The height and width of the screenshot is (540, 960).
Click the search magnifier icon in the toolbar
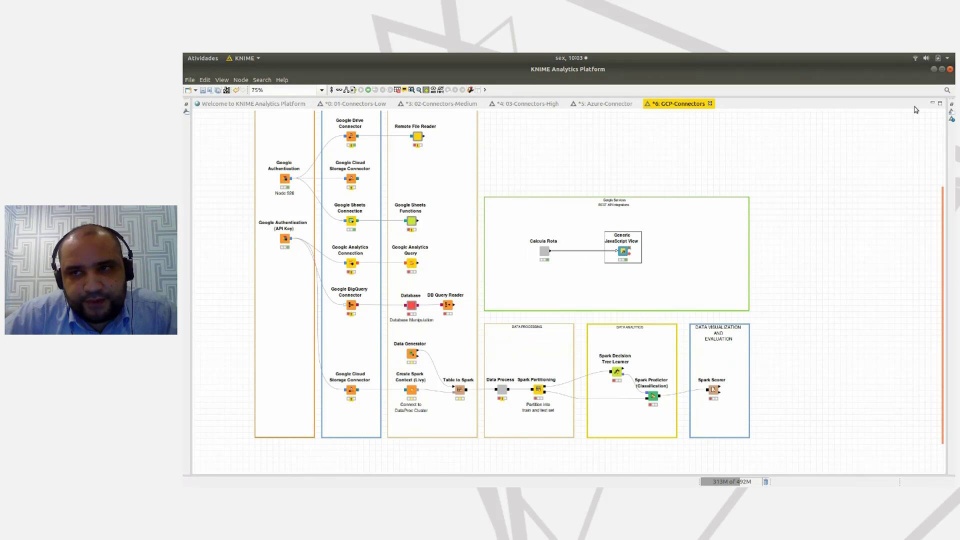click(x=947, y=90)
